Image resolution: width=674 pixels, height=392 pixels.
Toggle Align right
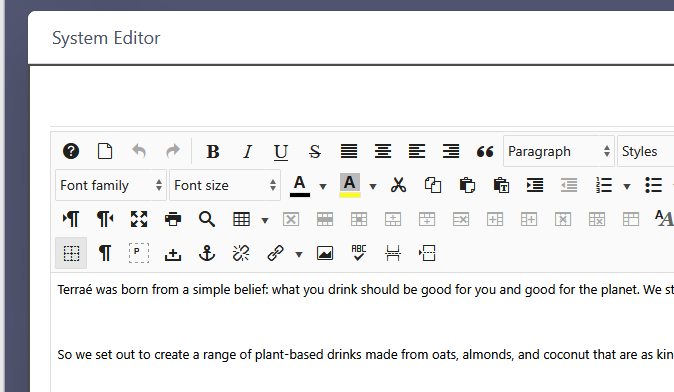[x=451, y=151]
